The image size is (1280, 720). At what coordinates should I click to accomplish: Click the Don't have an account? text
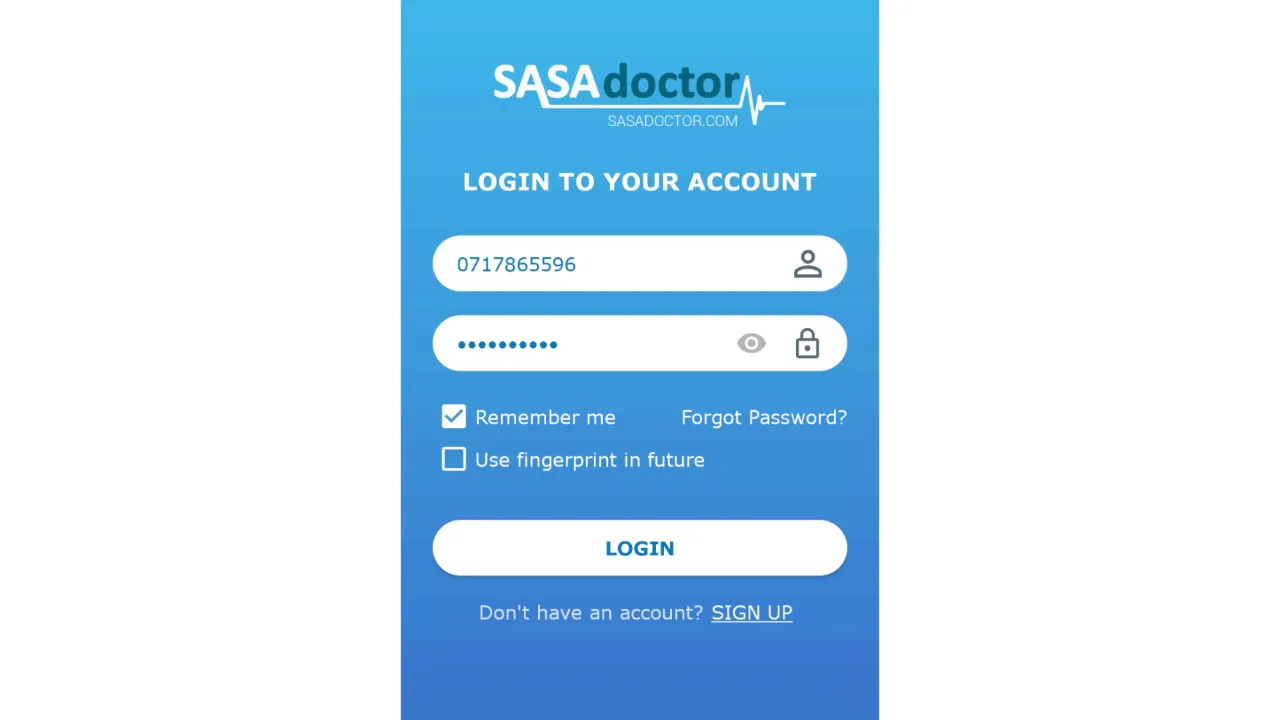592,613
